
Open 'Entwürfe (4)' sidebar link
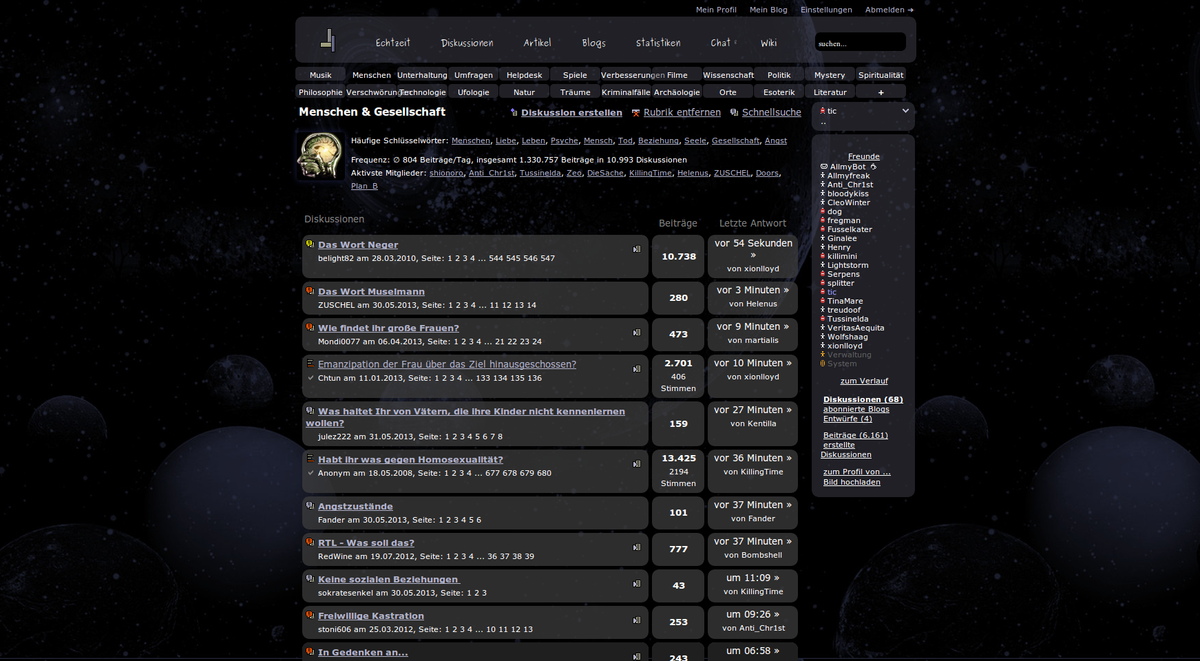coord(848,419)
